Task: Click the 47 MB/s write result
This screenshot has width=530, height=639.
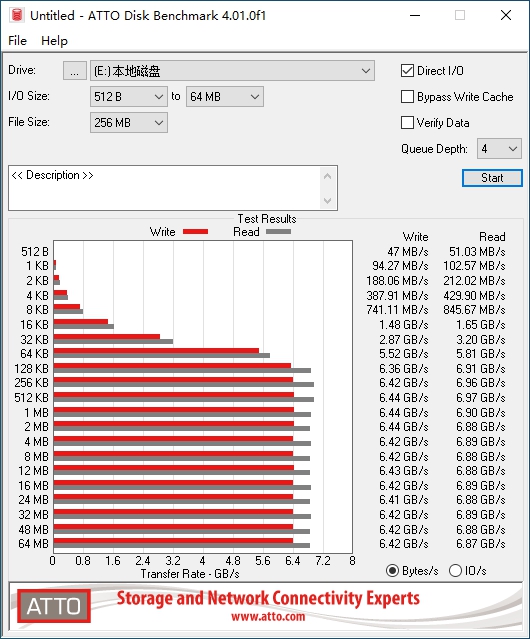Action: pyautogui.click(x=408, y=251)
